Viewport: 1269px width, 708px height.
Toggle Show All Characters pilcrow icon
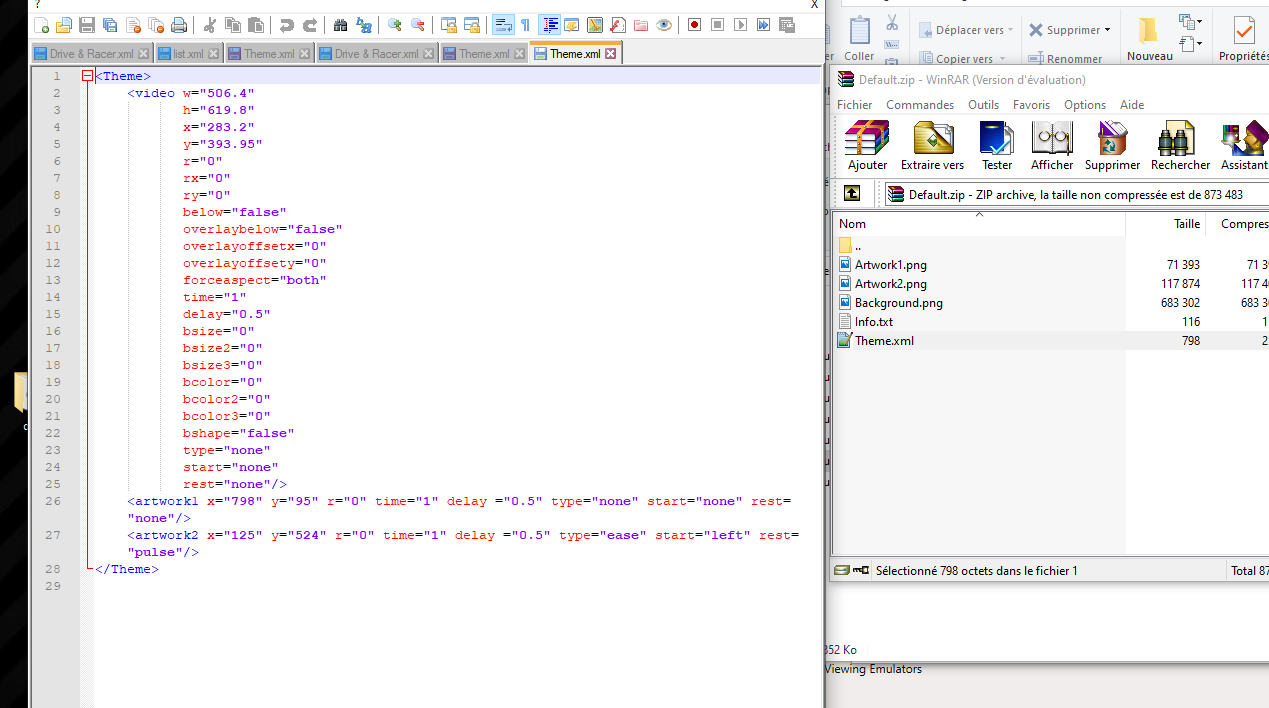[x=526, y=25]
